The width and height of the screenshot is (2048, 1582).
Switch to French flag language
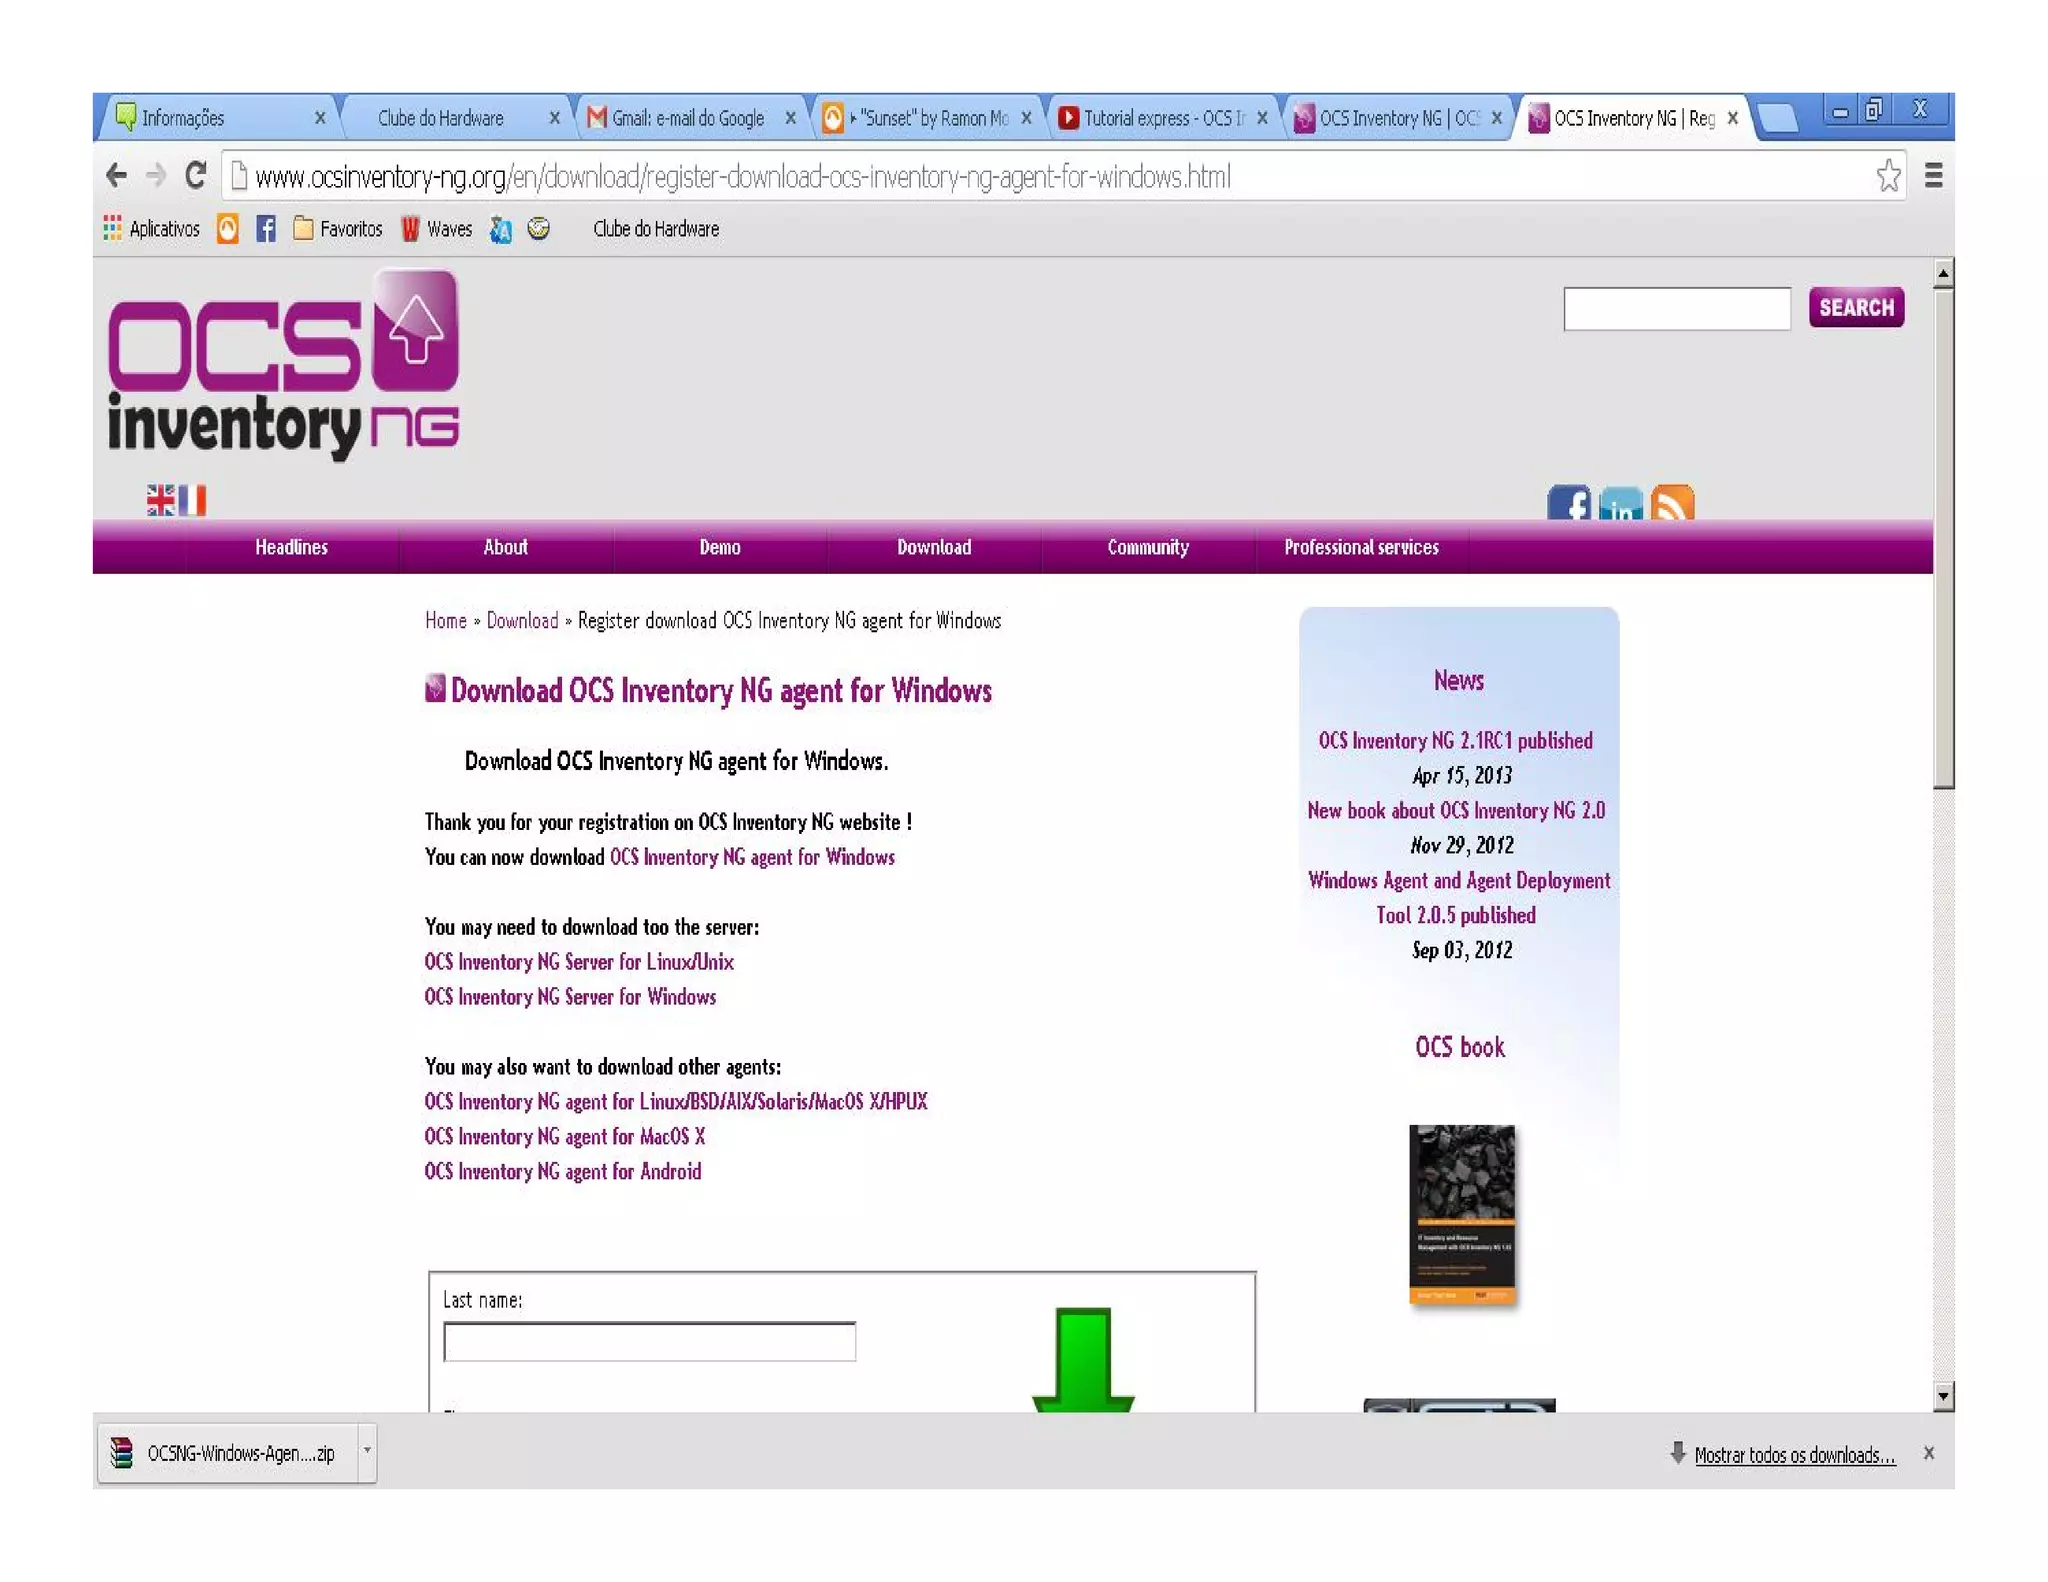point(193,500)
